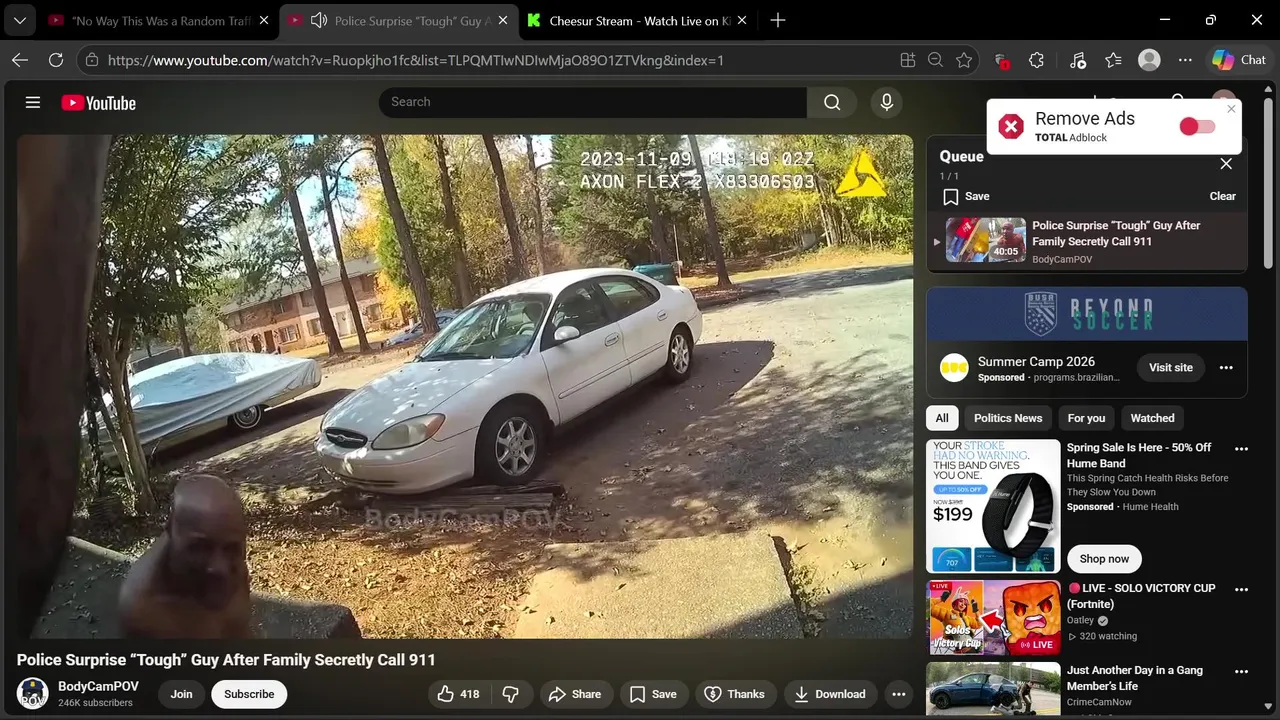
Task: Dismiss the Total Adblock popup
Action: (1231, 109)
